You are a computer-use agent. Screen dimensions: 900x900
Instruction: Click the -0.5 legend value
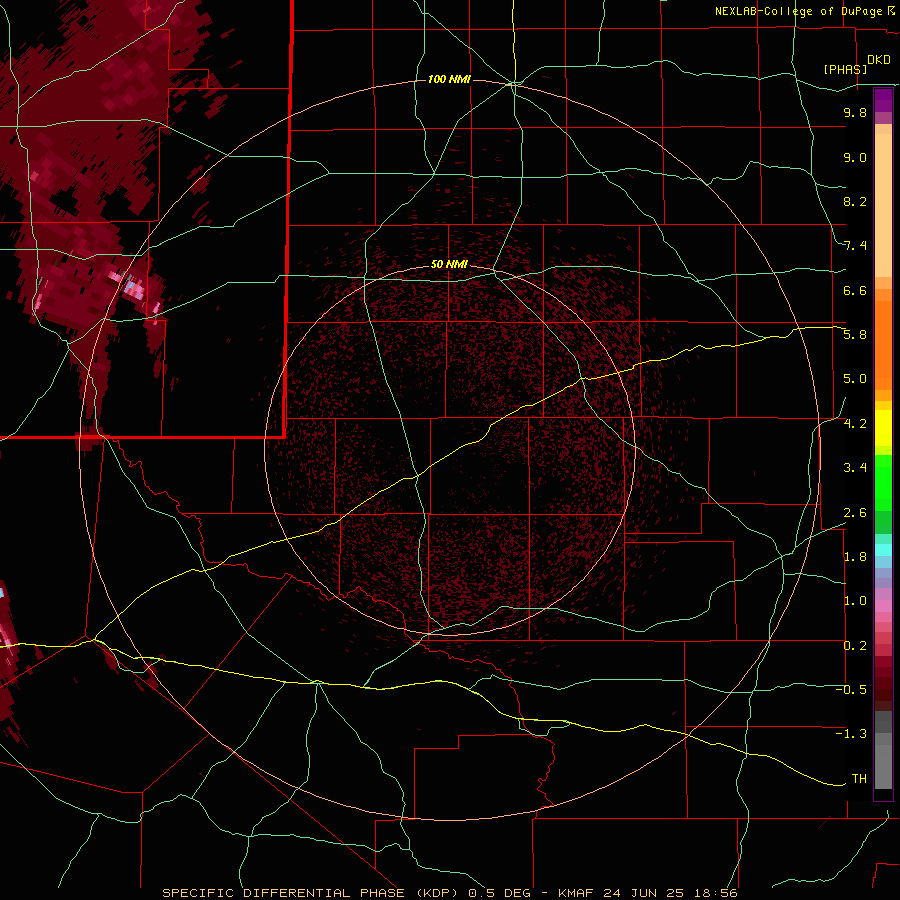click(852, 690)
